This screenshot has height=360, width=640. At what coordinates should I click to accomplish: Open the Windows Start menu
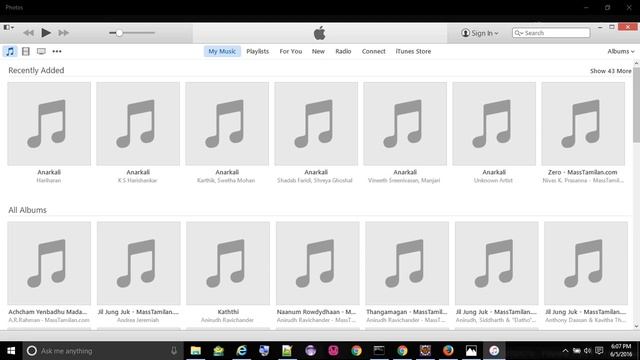point(11,351)
